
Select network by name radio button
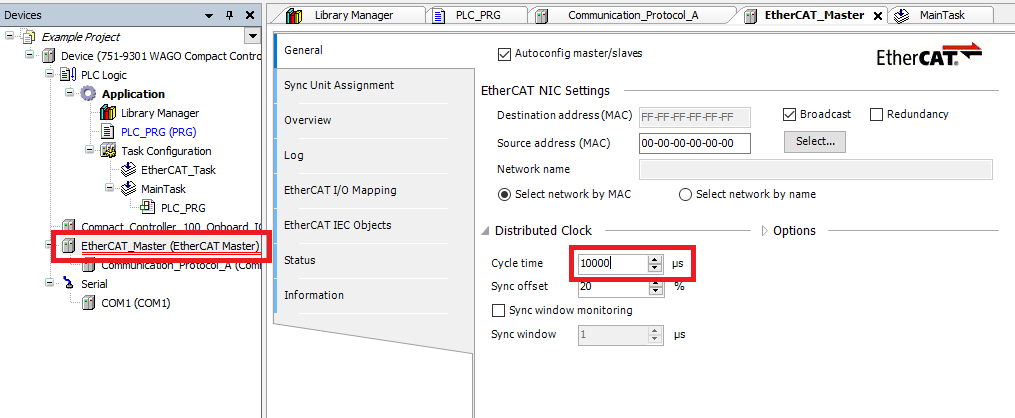[x=686, y=194]
